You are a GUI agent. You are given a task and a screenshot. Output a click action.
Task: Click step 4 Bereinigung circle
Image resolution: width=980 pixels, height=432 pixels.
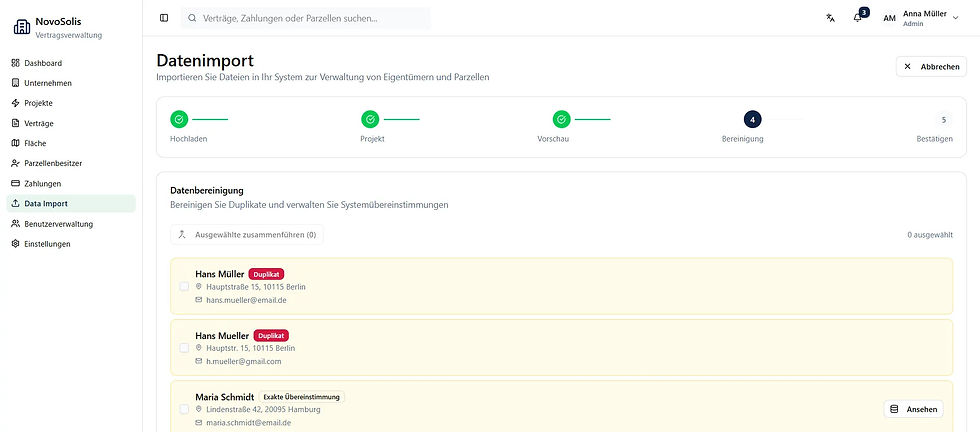coord(752,119)
